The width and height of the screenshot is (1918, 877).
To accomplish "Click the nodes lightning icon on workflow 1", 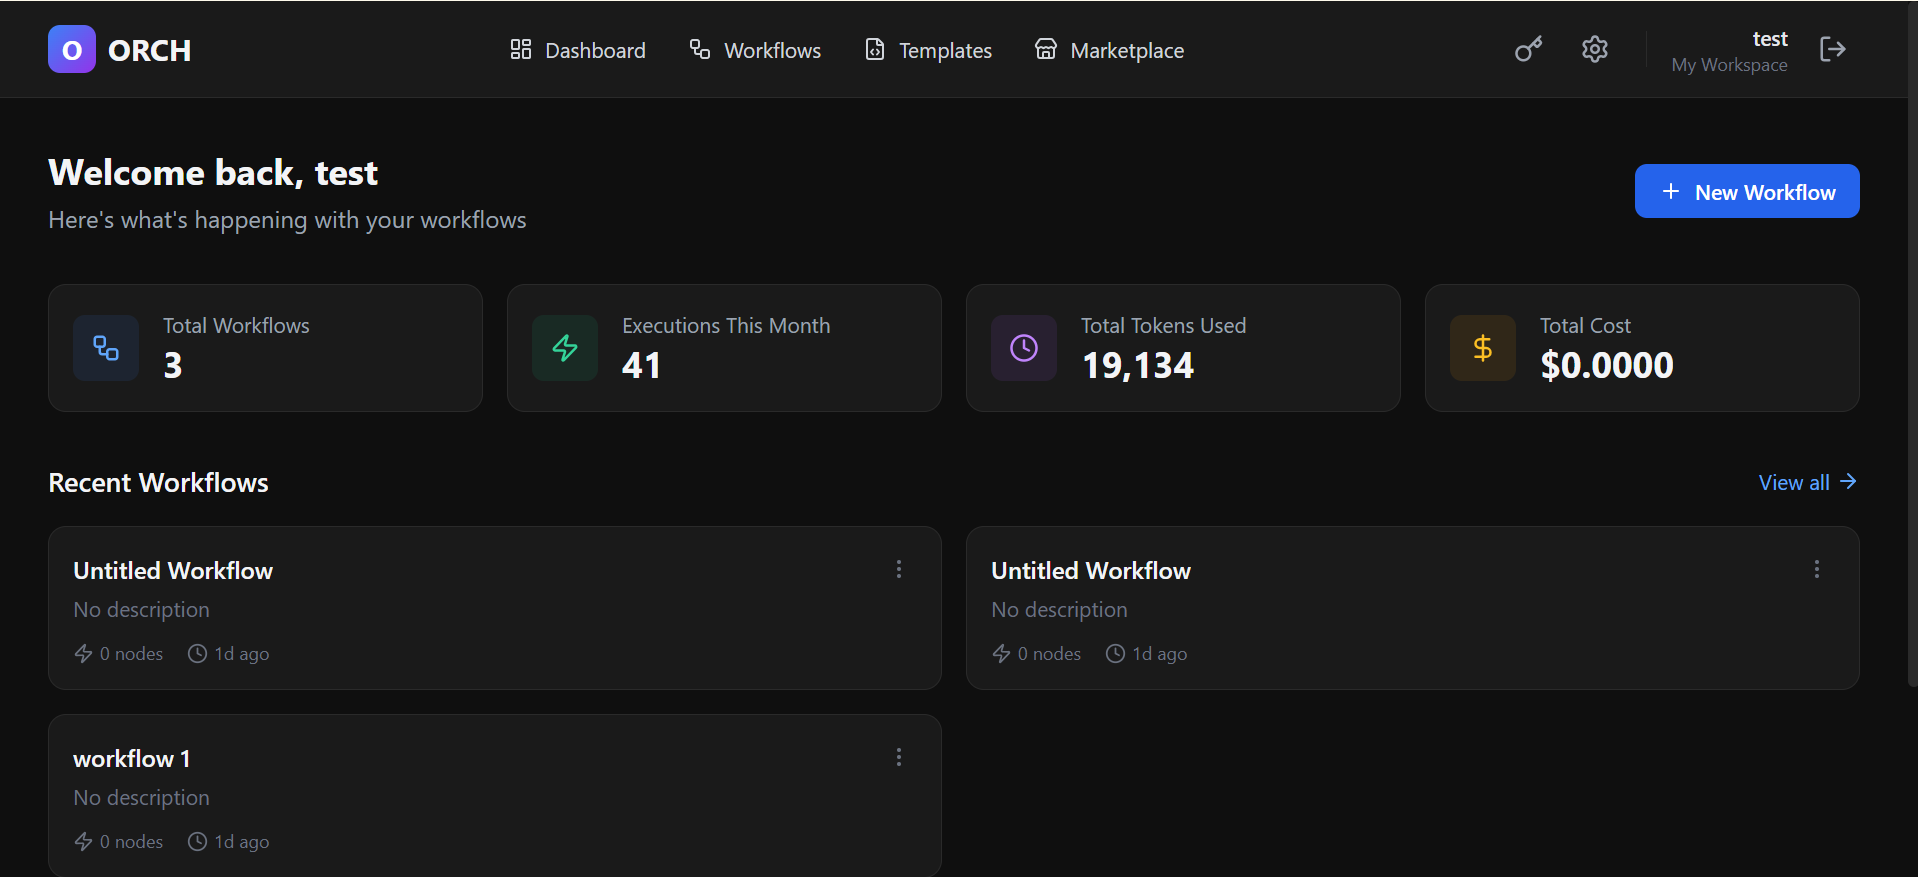I will click(x=83, y=842).
